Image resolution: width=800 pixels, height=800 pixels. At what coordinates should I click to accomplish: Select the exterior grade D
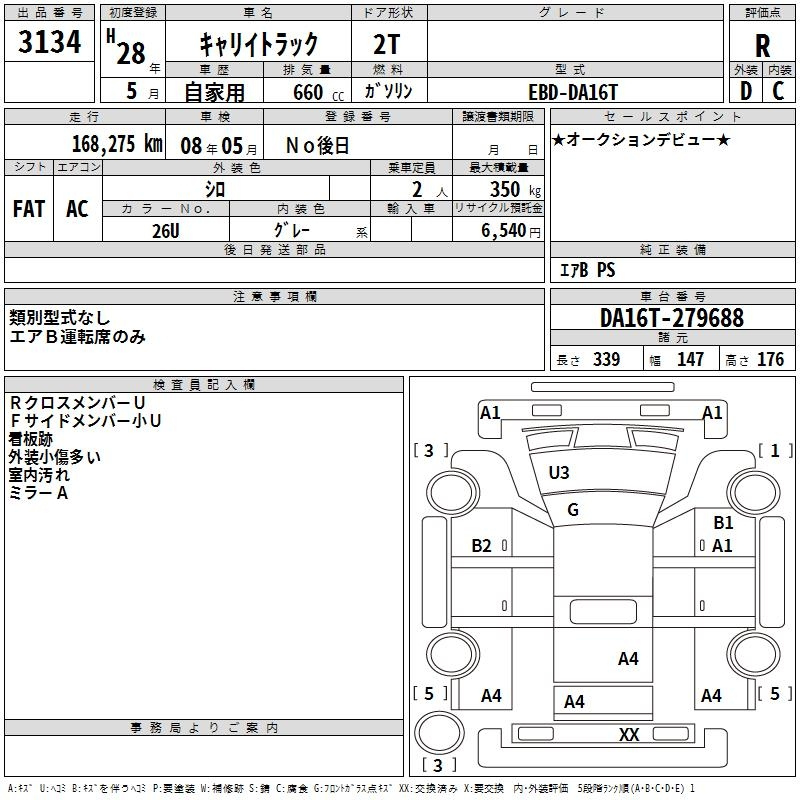point(745,91)
